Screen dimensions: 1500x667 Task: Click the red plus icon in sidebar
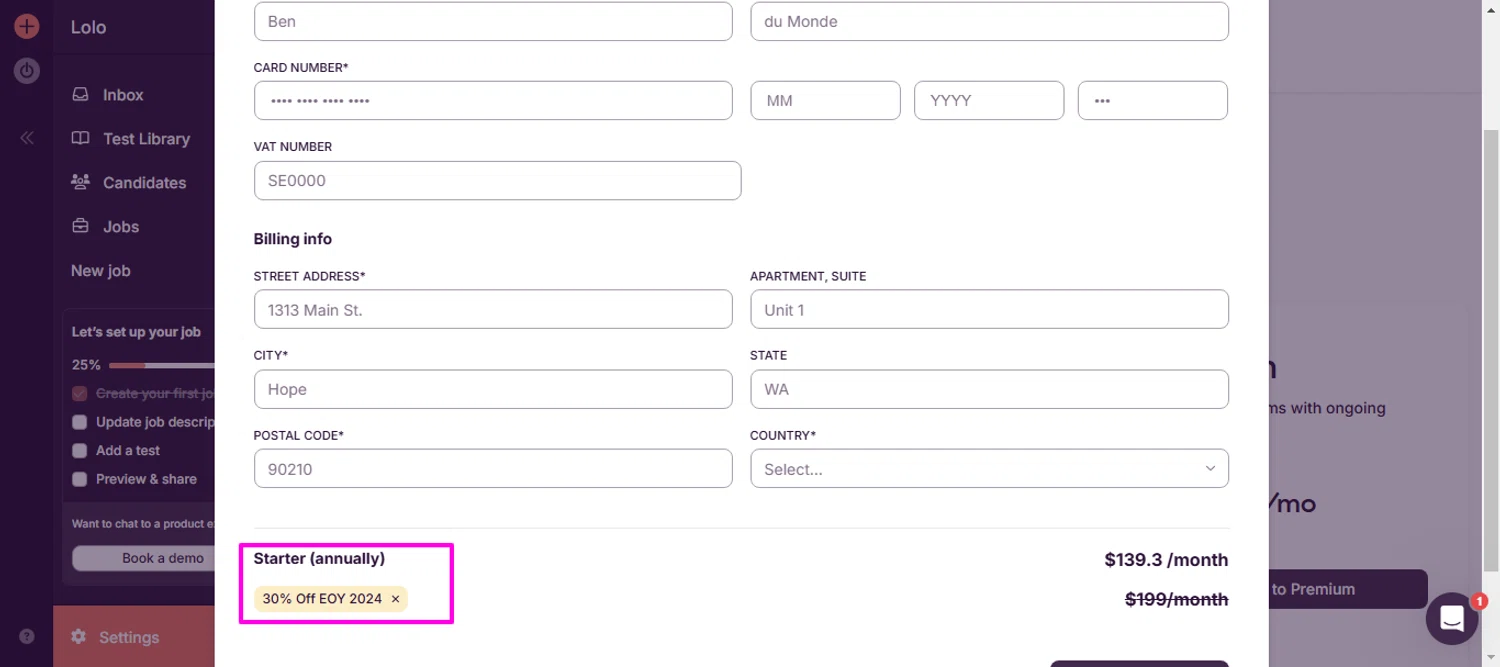click(26, 26)
